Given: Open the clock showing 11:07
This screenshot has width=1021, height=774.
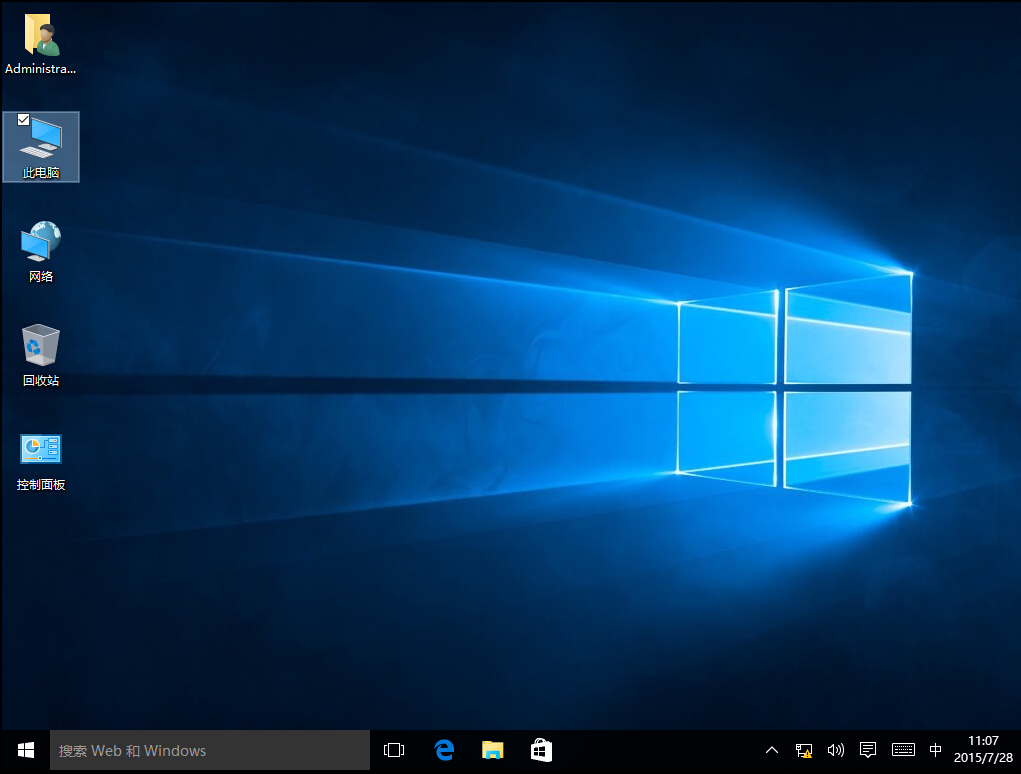Looking at the screenshot, I should 983,750.
